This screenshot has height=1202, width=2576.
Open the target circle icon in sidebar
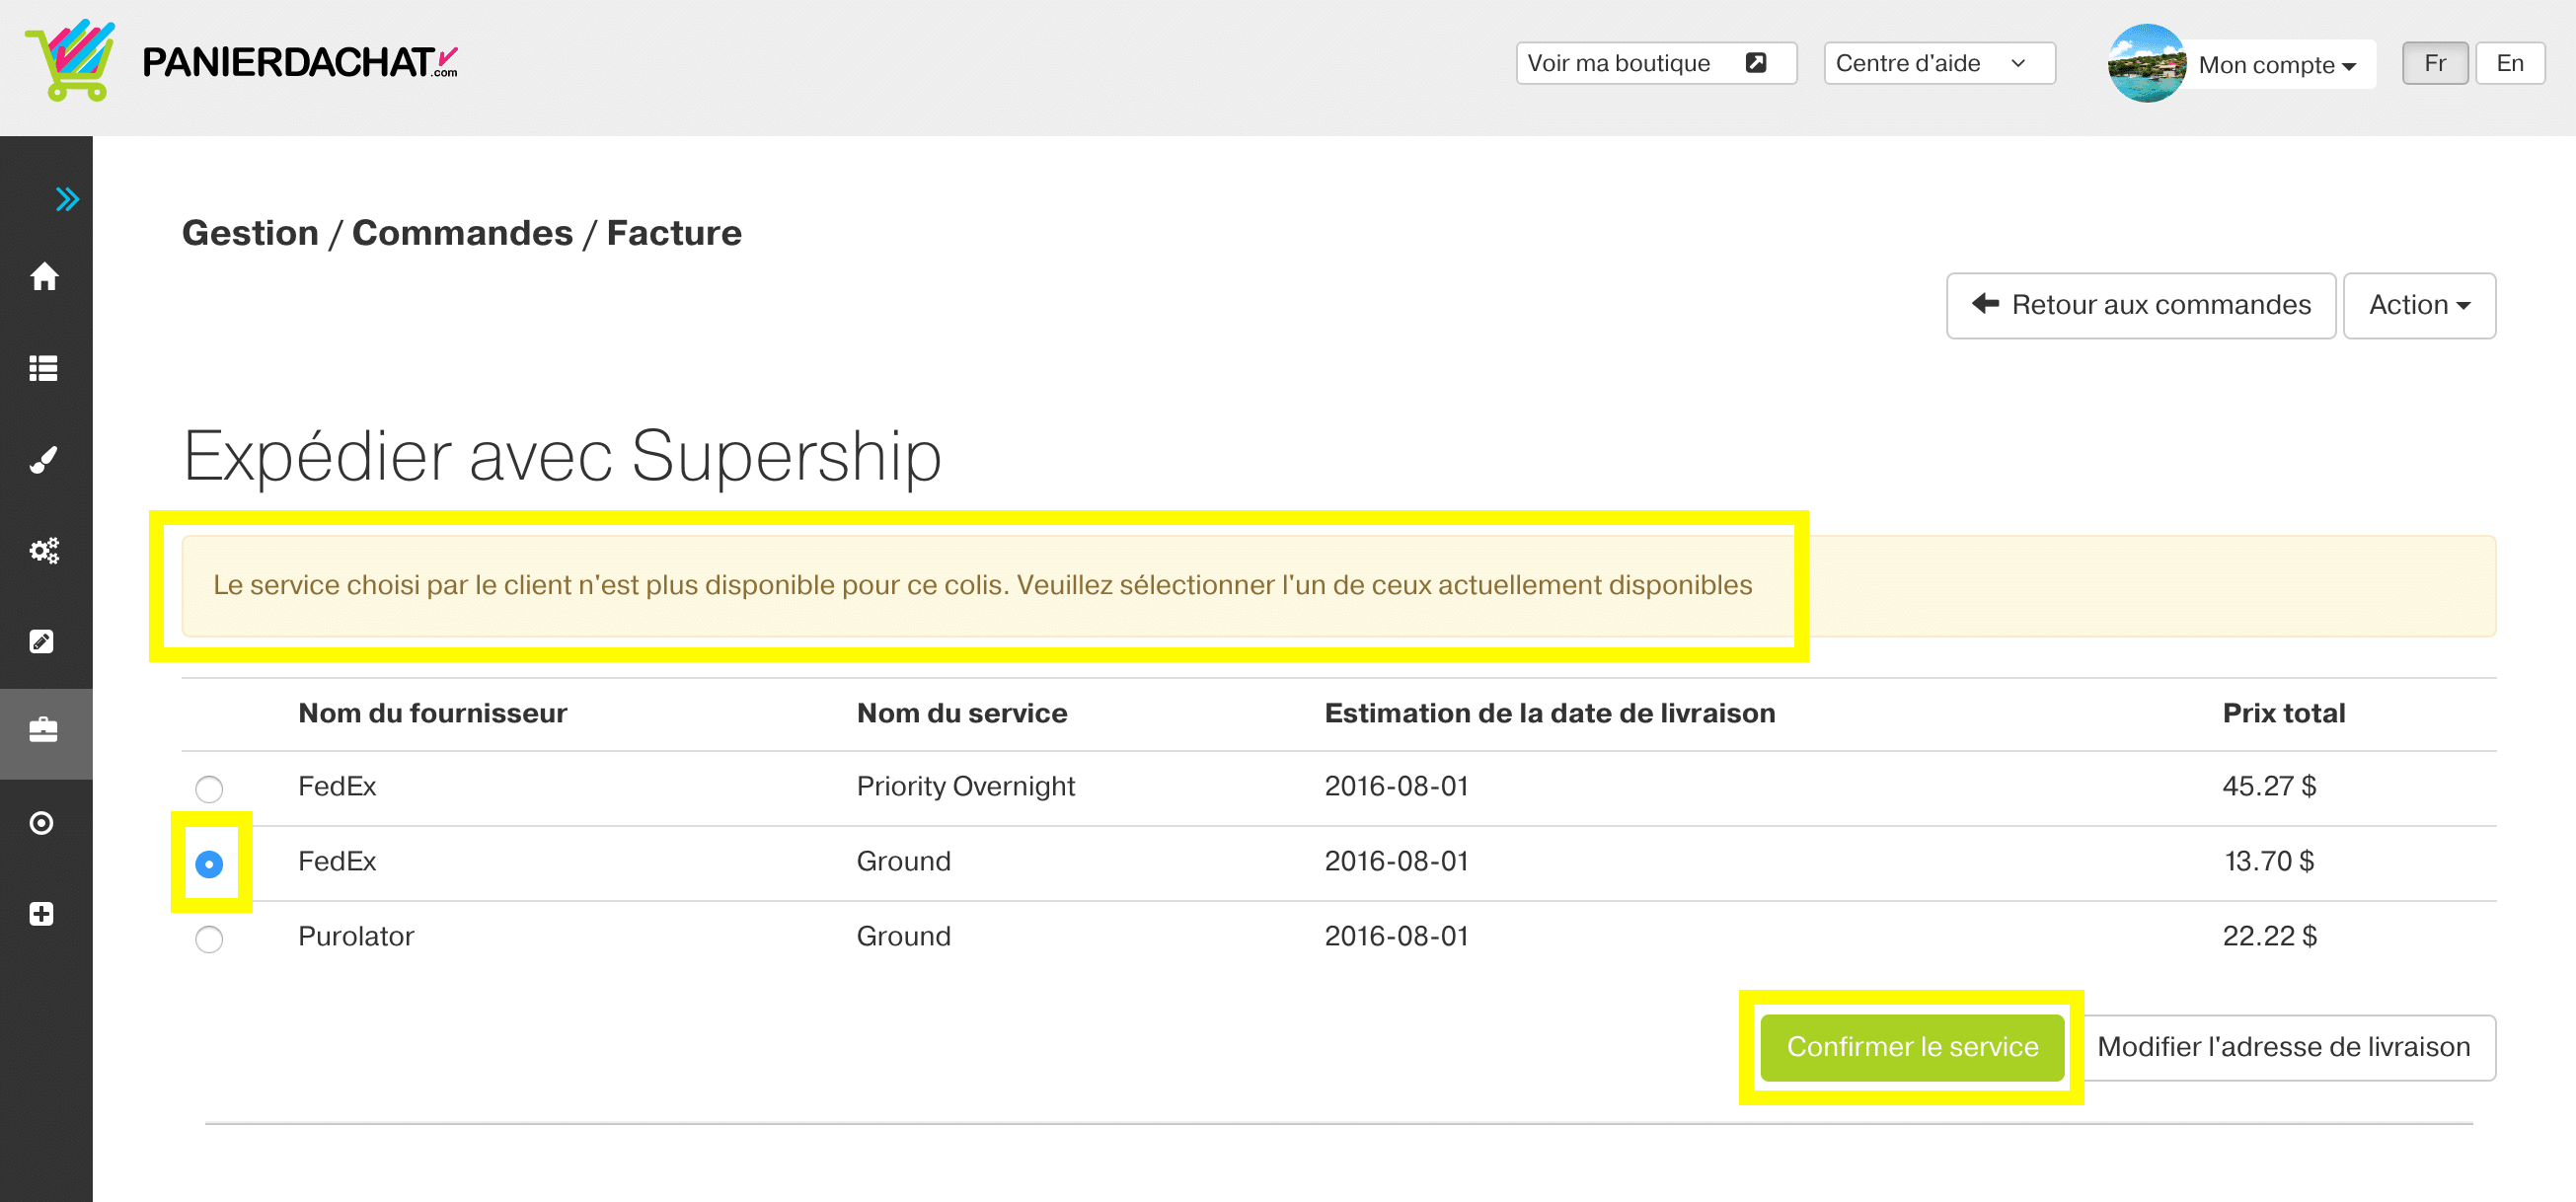(x=43, y=823)
